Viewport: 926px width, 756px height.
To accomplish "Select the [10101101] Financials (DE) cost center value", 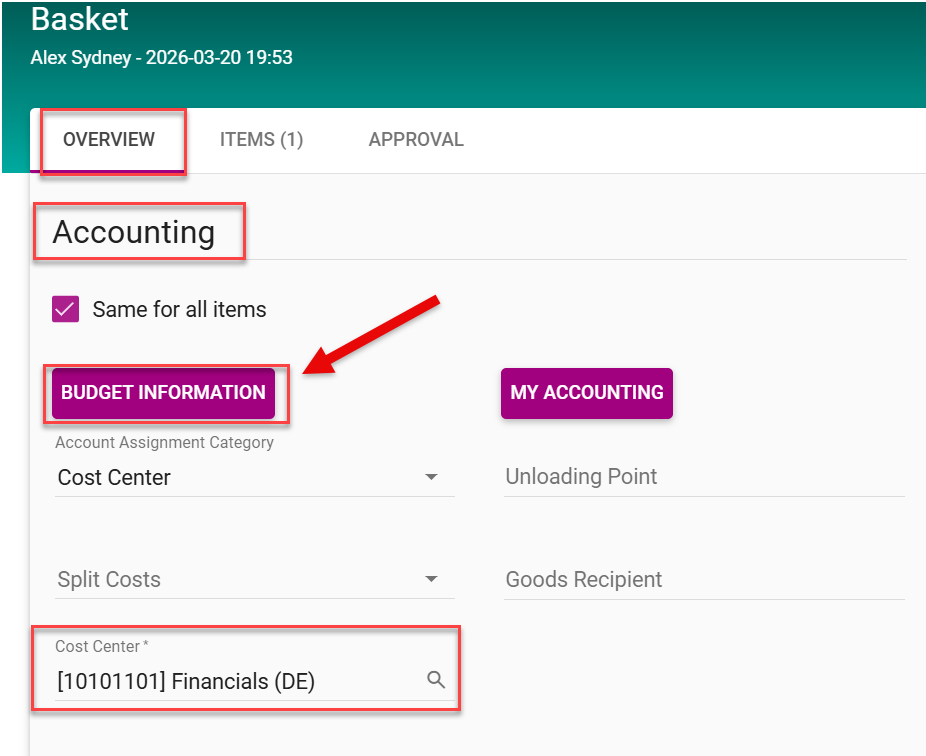I will (x=186, y=682).
